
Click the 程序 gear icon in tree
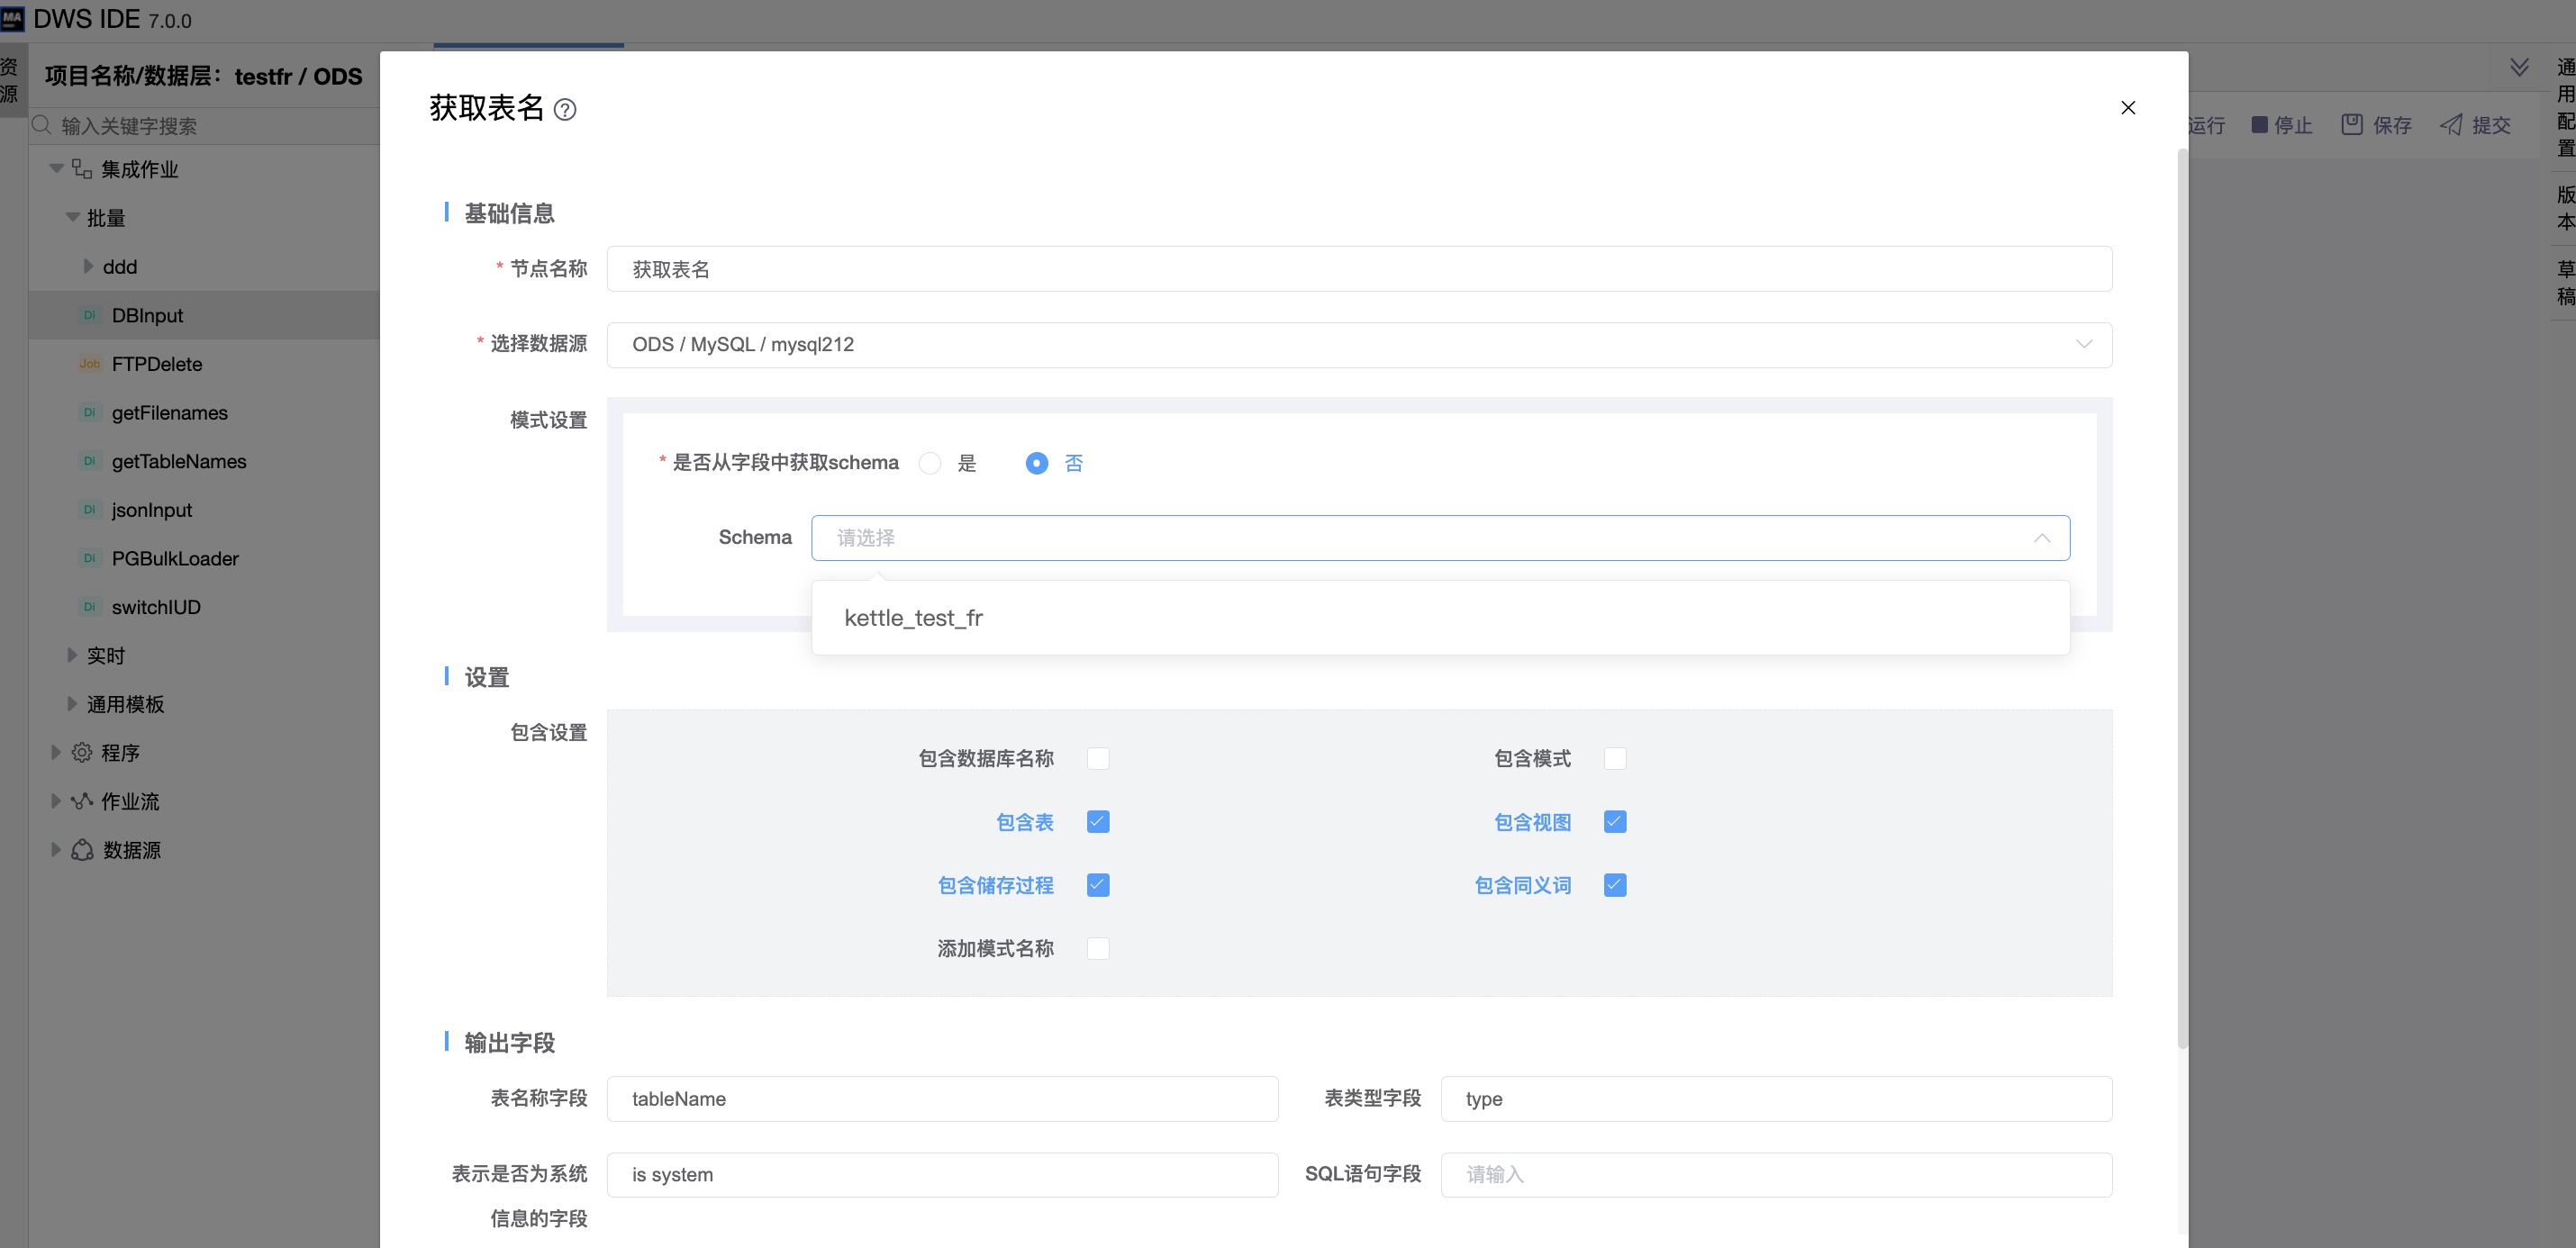click(x=82, y=752)
